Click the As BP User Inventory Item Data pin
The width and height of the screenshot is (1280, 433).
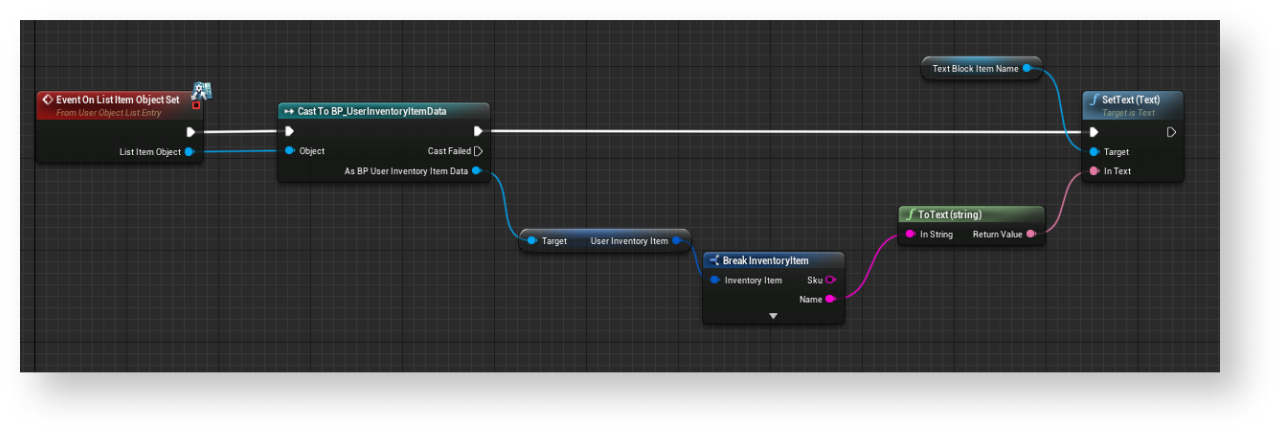point(476,171)
